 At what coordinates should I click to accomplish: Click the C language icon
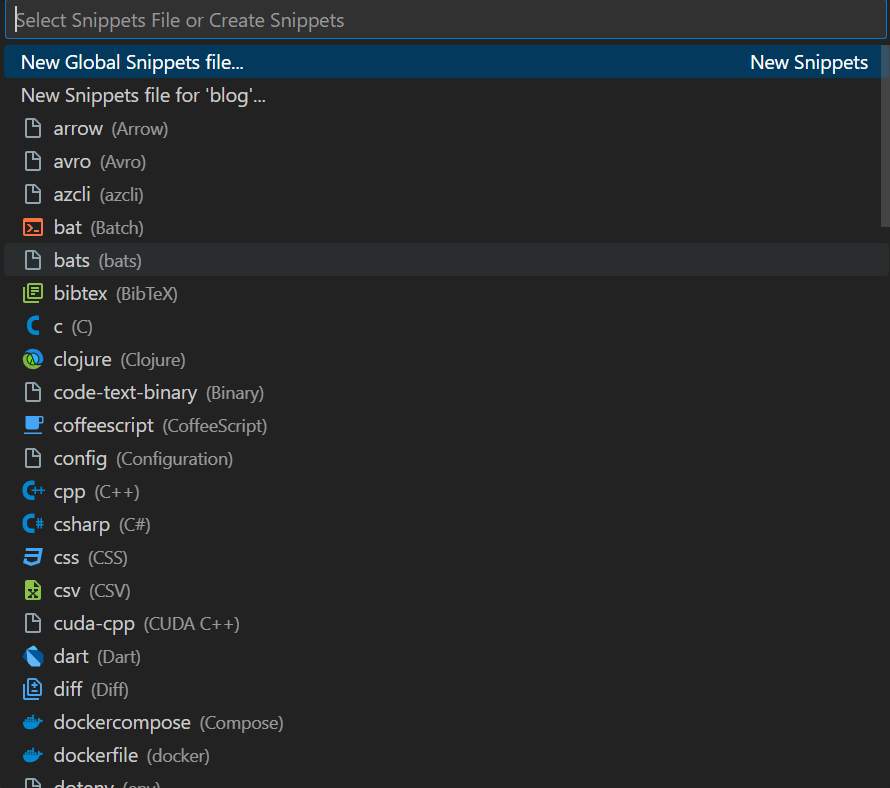tap(33, 326)
